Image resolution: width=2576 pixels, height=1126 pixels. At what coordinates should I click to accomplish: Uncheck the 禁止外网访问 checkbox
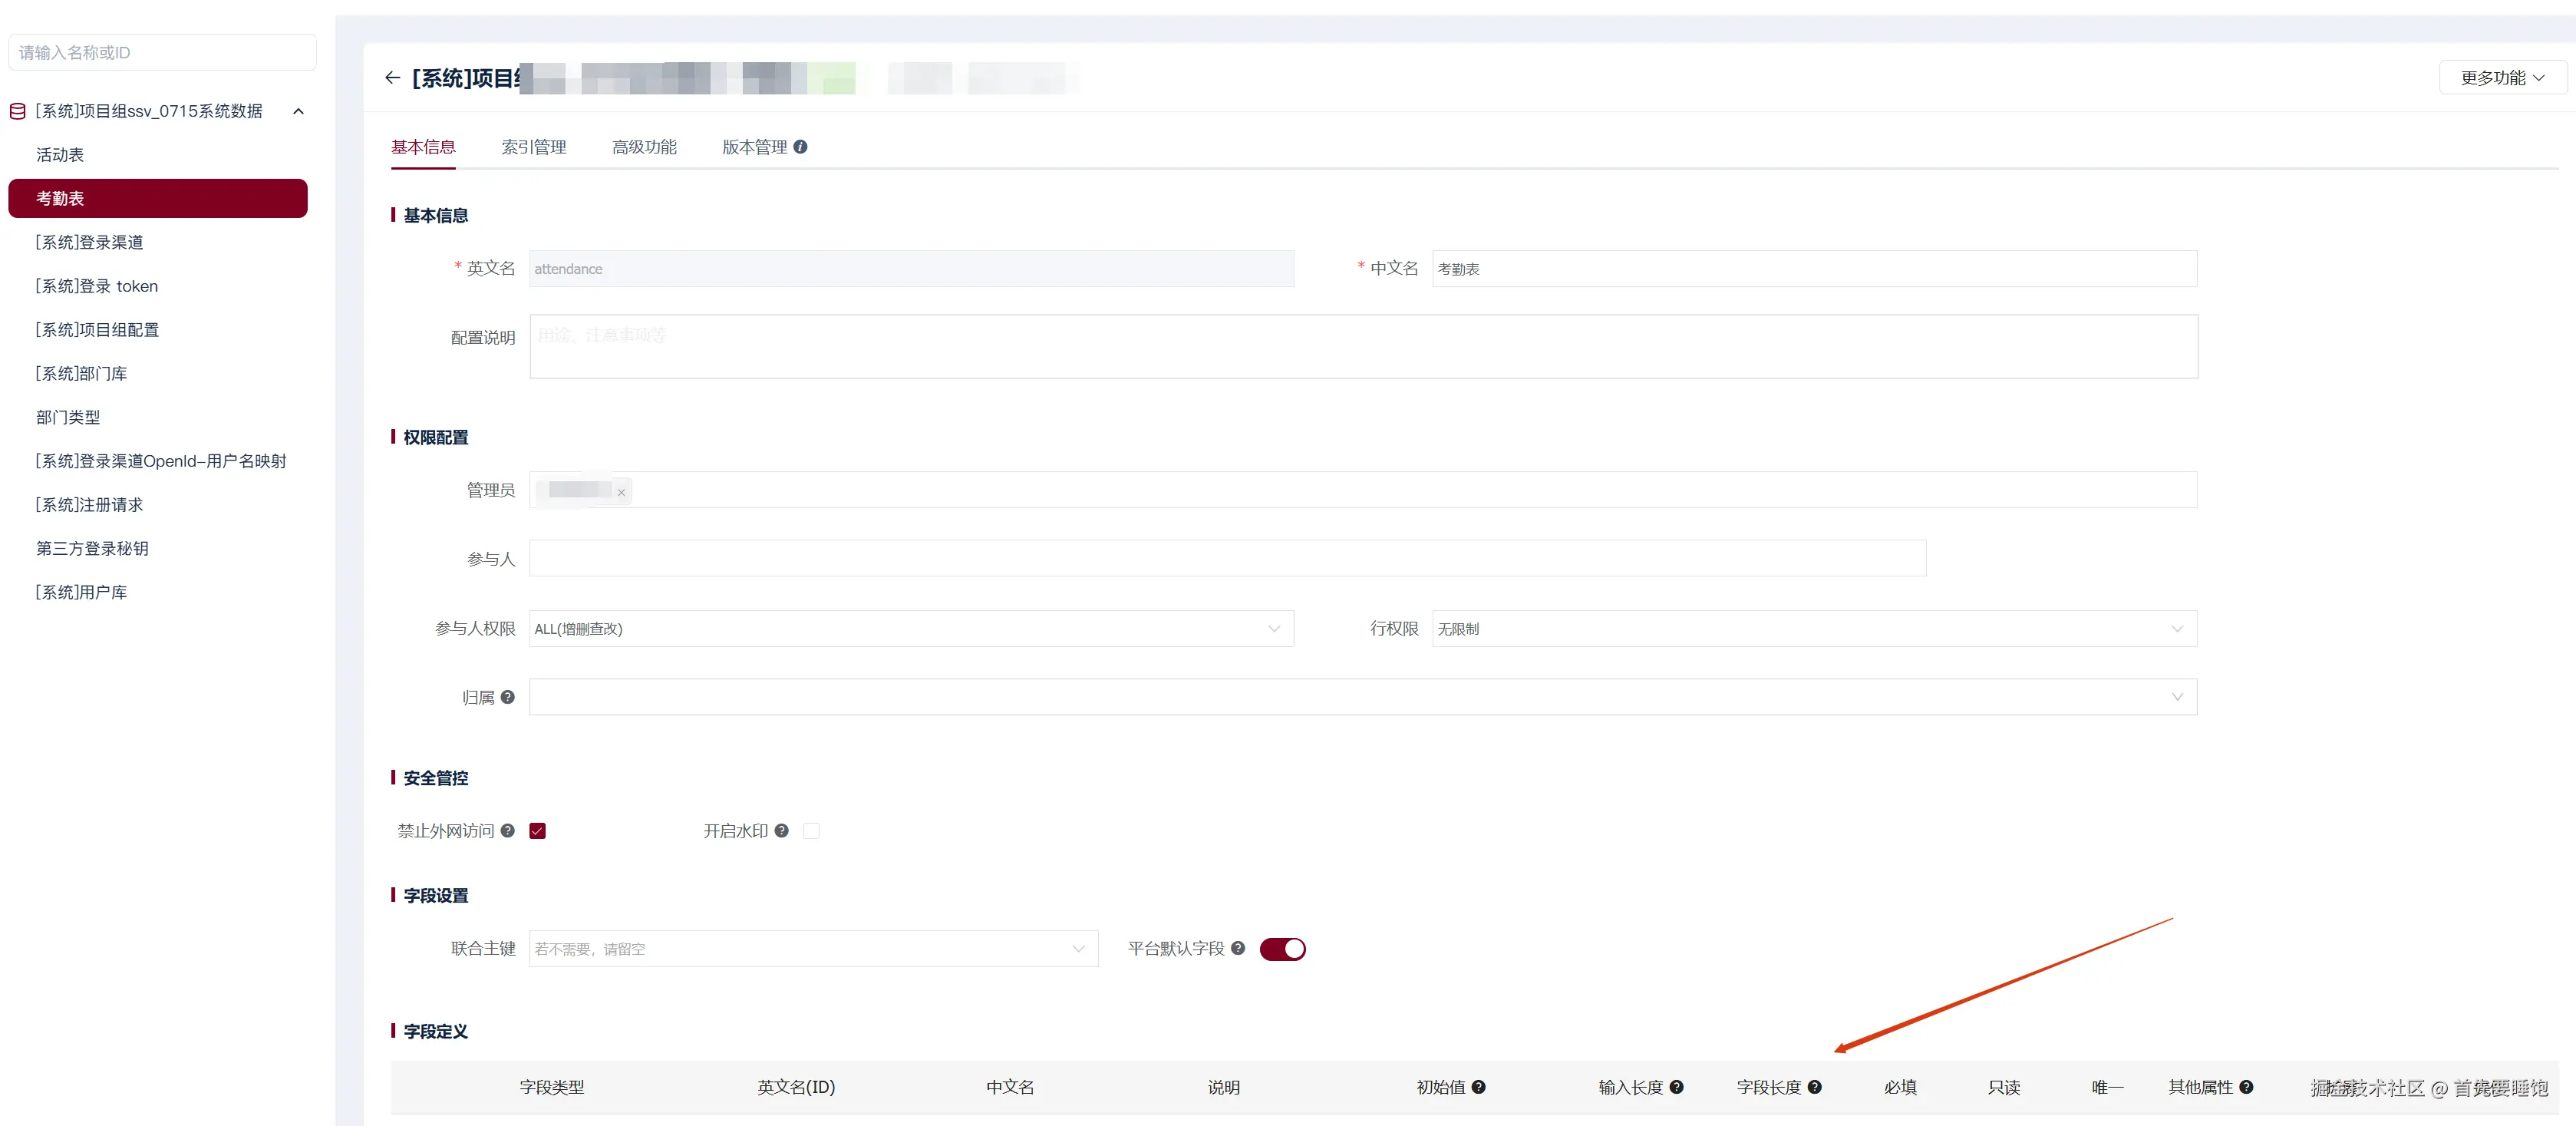coord(537,830)
